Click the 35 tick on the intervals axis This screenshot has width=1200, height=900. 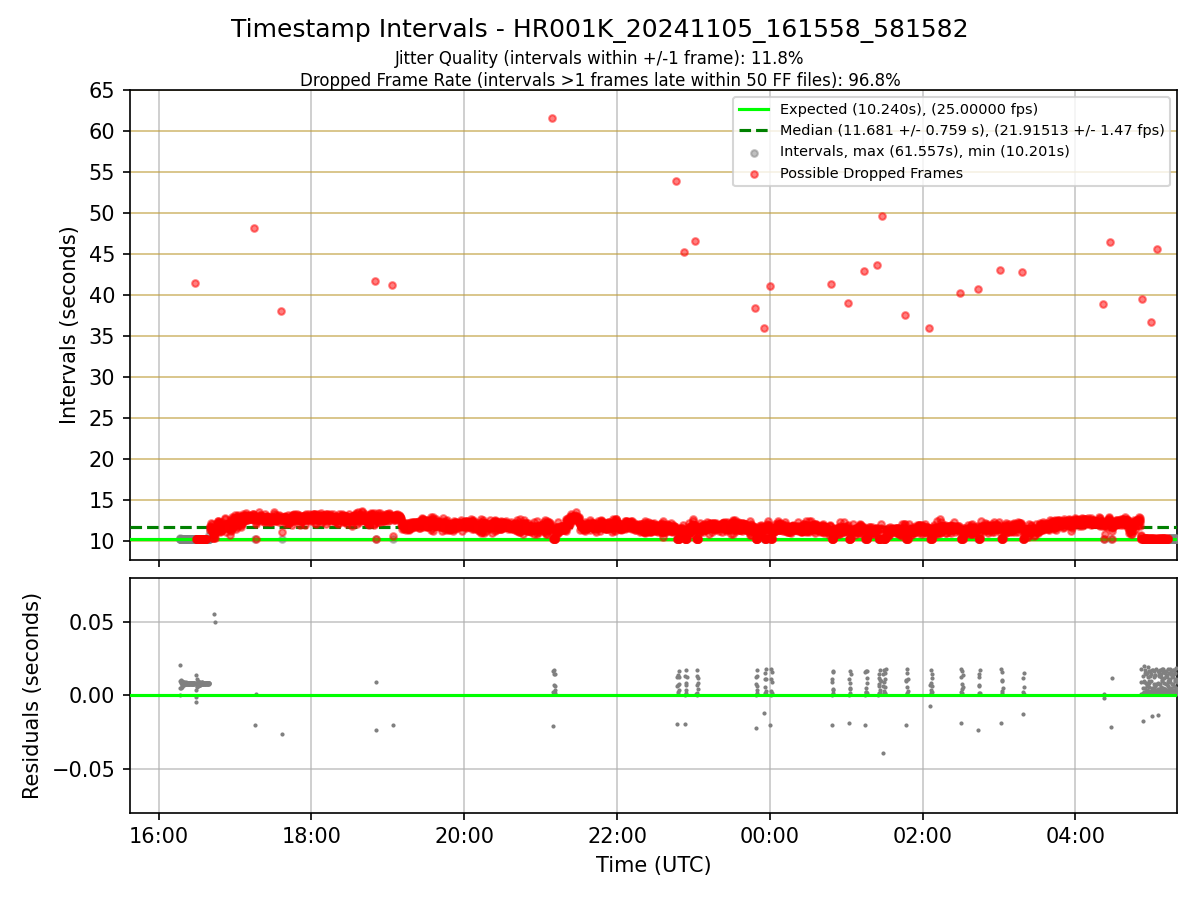tap(103, 336)
